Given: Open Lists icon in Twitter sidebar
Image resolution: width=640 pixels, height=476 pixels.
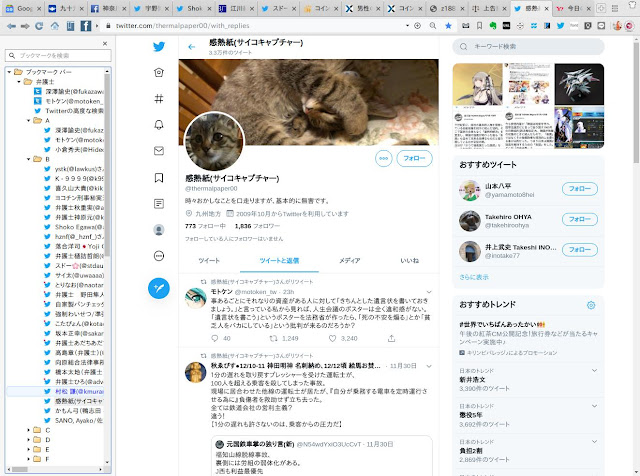Looking at the screenshot, I should 159,203.
